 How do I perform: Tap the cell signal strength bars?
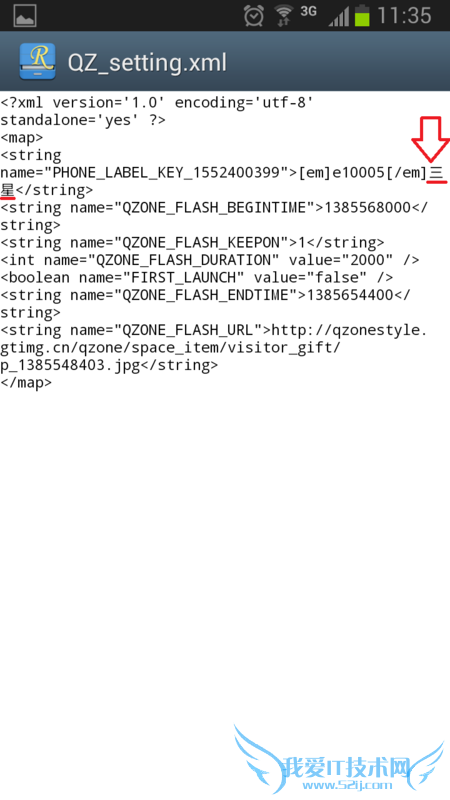338,16
